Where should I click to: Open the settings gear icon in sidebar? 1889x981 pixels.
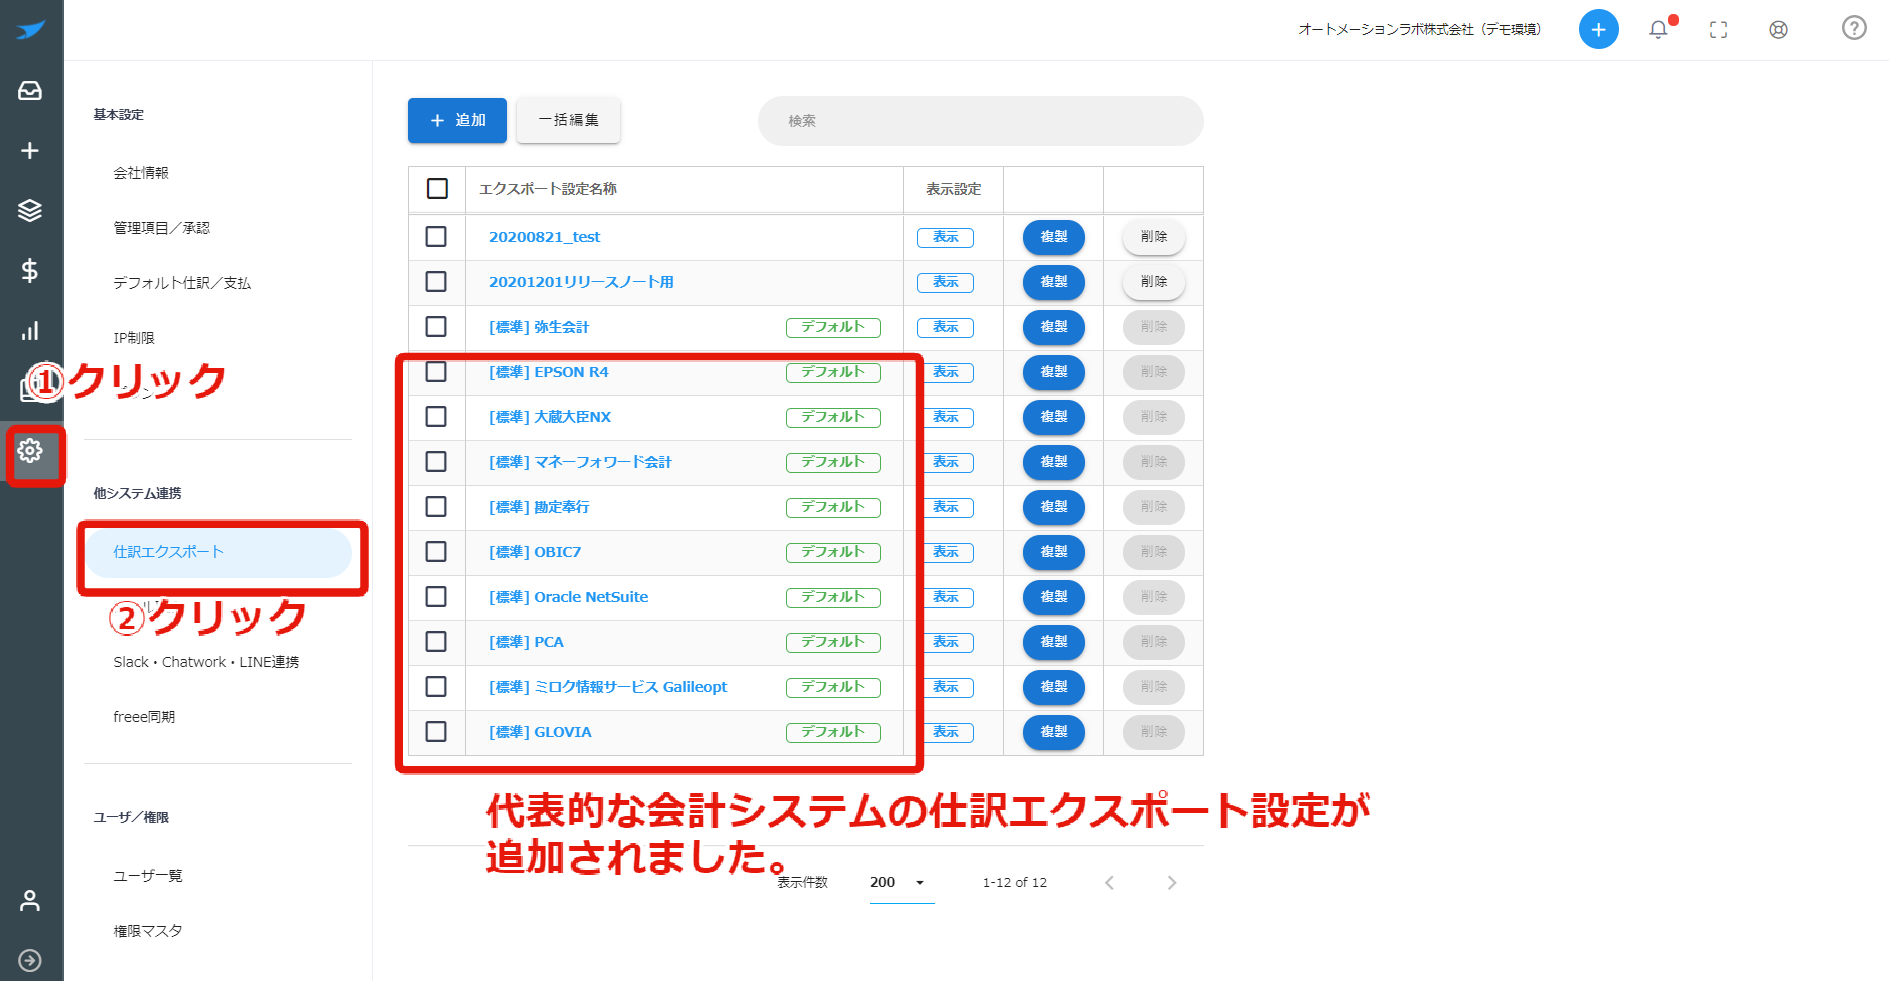click(30, 451)
